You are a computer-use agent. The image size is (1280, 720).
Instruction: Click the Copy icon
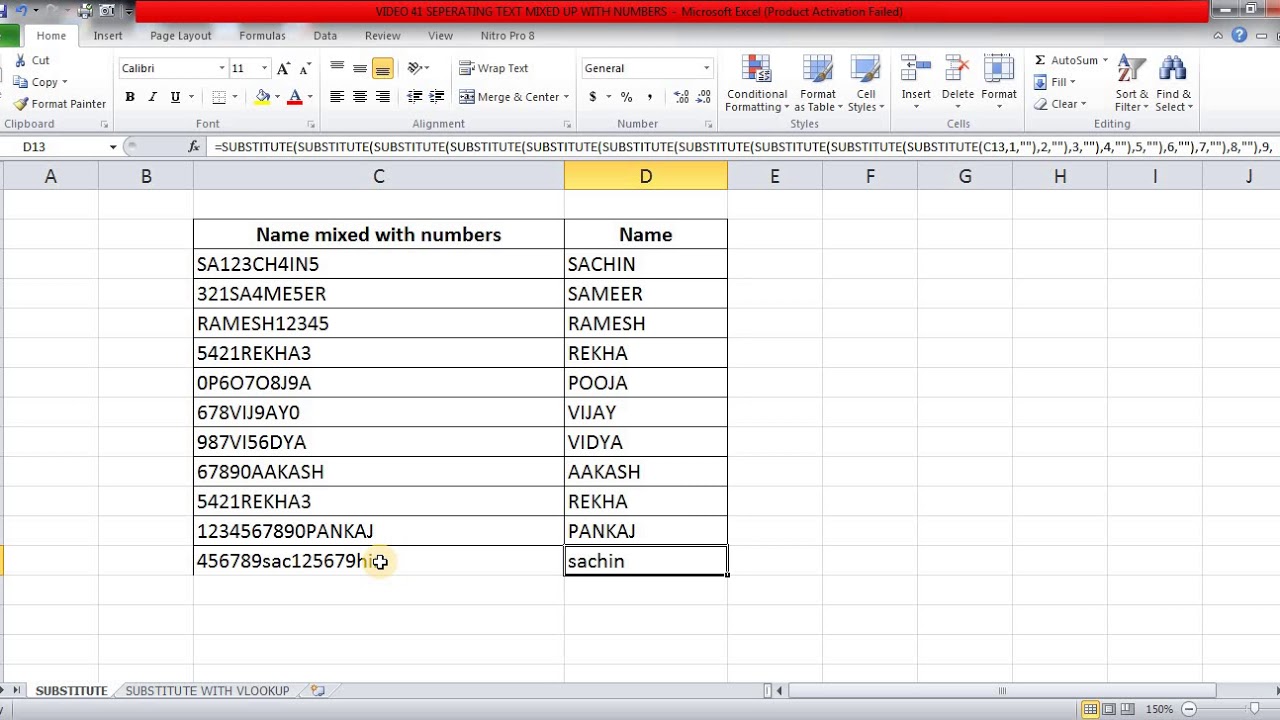point(22,82)
